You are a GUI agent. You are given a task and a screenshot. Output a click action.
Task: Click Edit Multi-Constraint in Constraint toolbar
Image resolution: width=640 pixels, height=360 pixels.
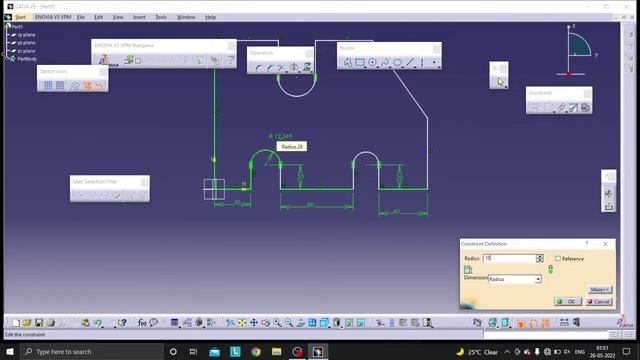(585, 107)
